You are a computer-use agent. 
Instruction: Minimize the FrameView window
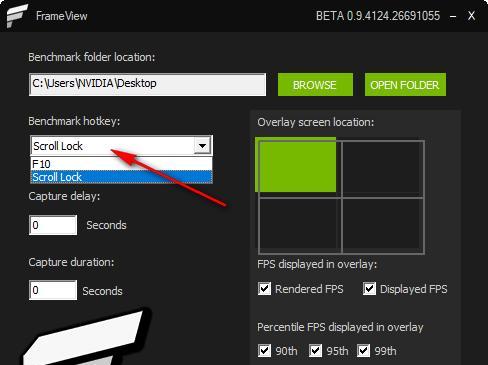tap(453, 16)
